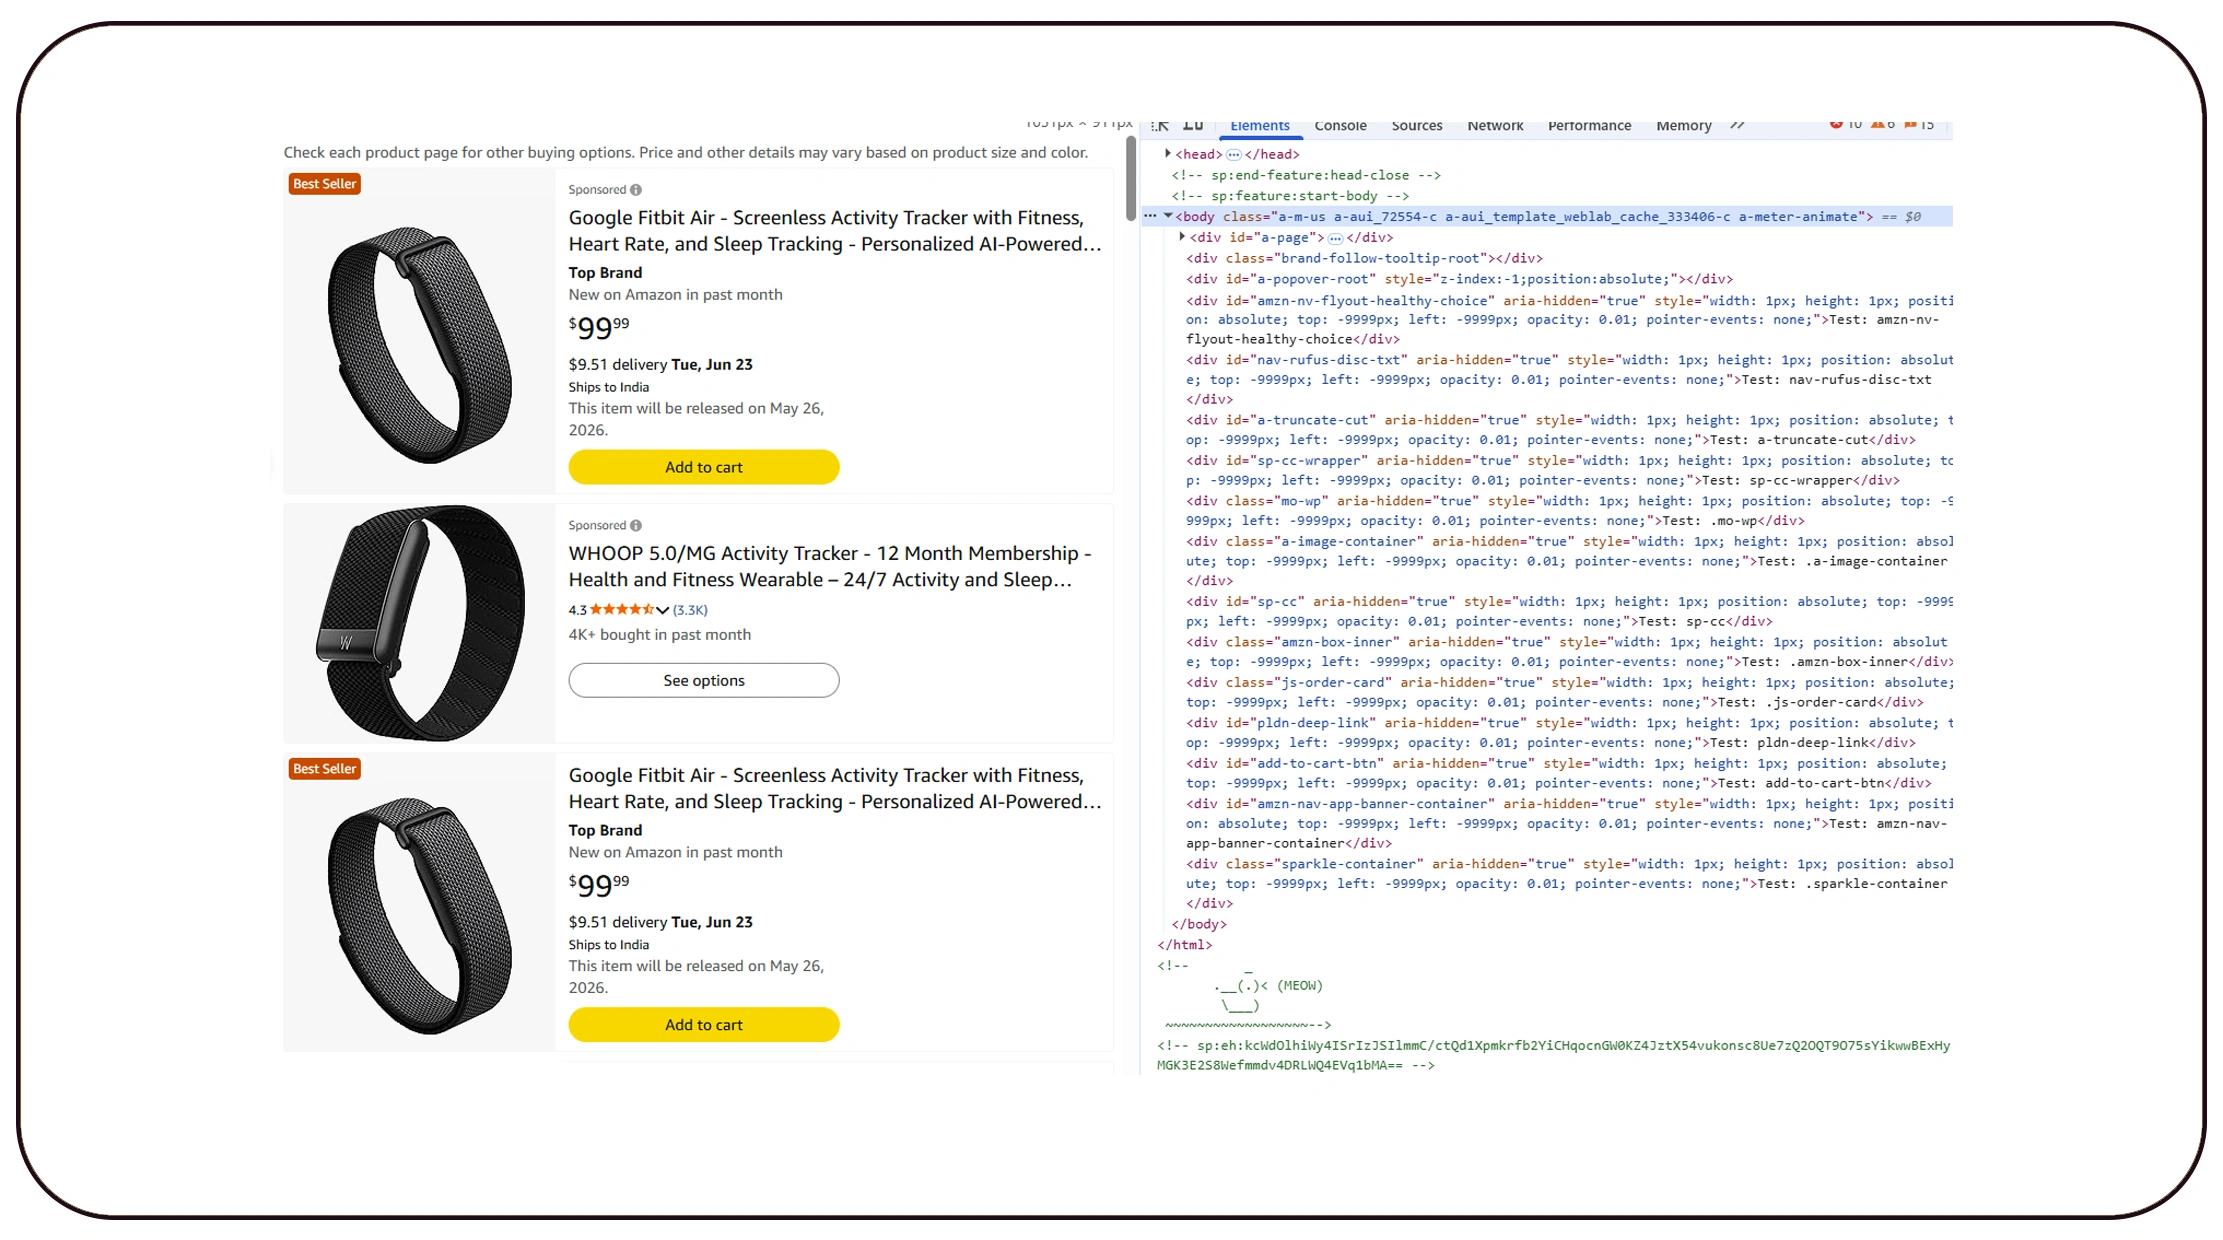This screenshot has width=2223, height=1240.
Task: Select the mo-wp div row
Action: 1569,511
